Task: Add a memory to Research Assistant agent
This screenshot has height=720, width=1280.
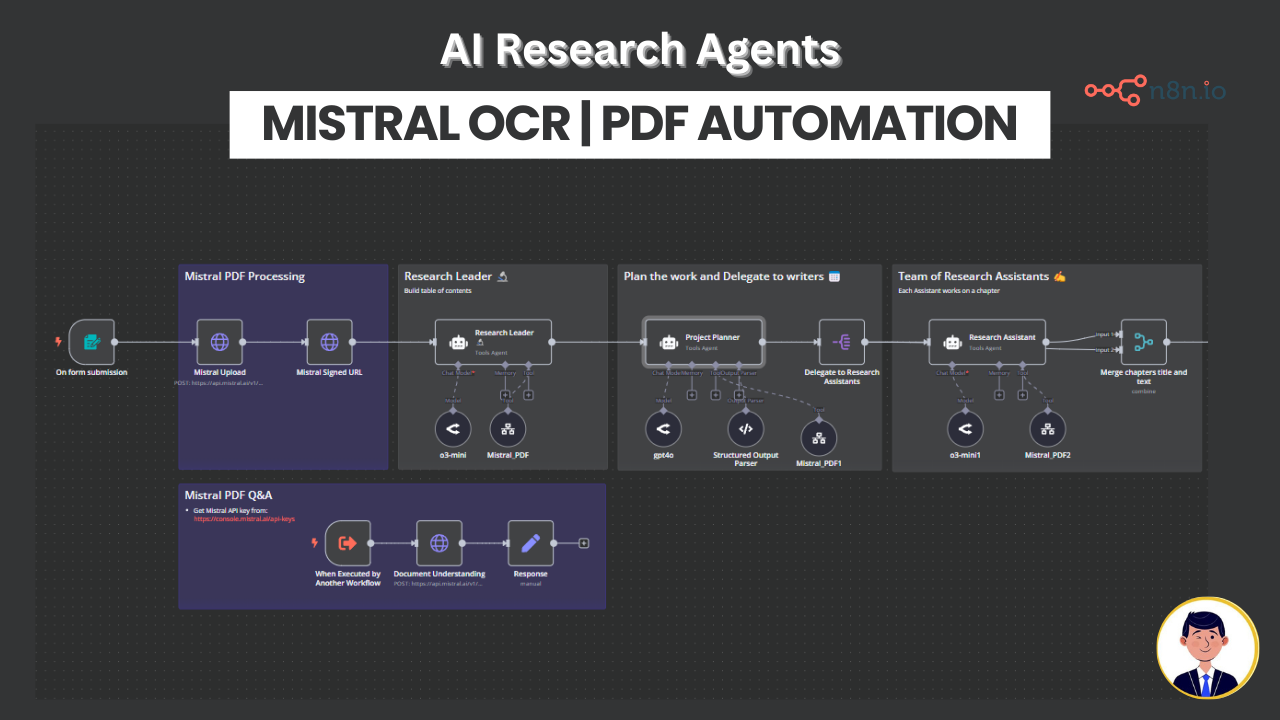Action: 999,394
